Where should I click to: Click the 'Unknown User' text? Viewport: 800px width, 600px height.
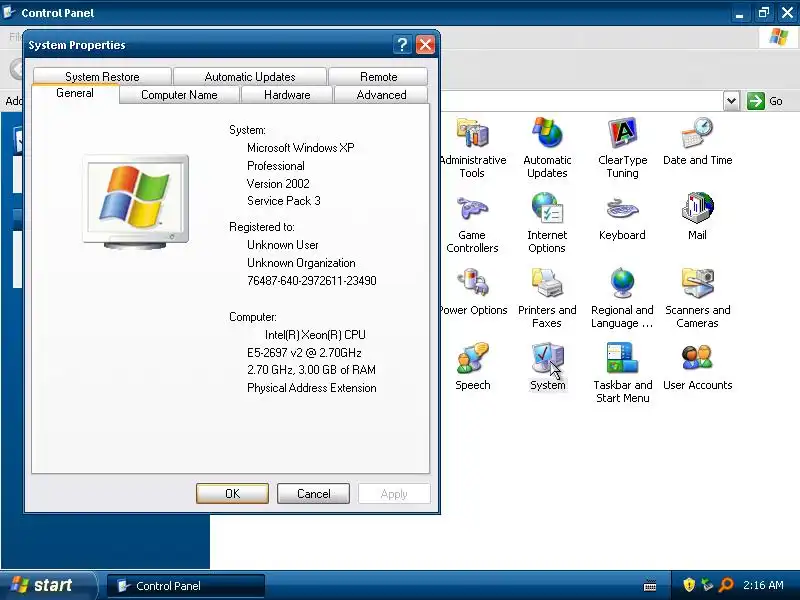click(x=283, y=245)
